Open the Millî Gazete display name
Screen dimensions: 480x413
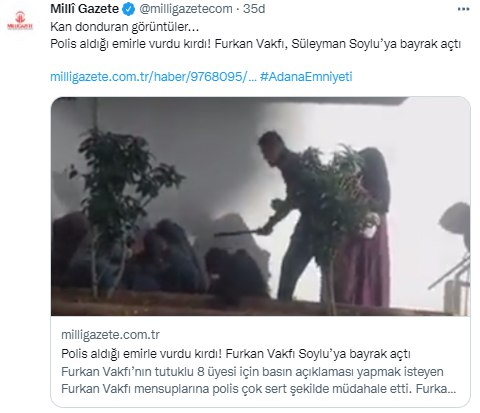click(x=84, y=9)
